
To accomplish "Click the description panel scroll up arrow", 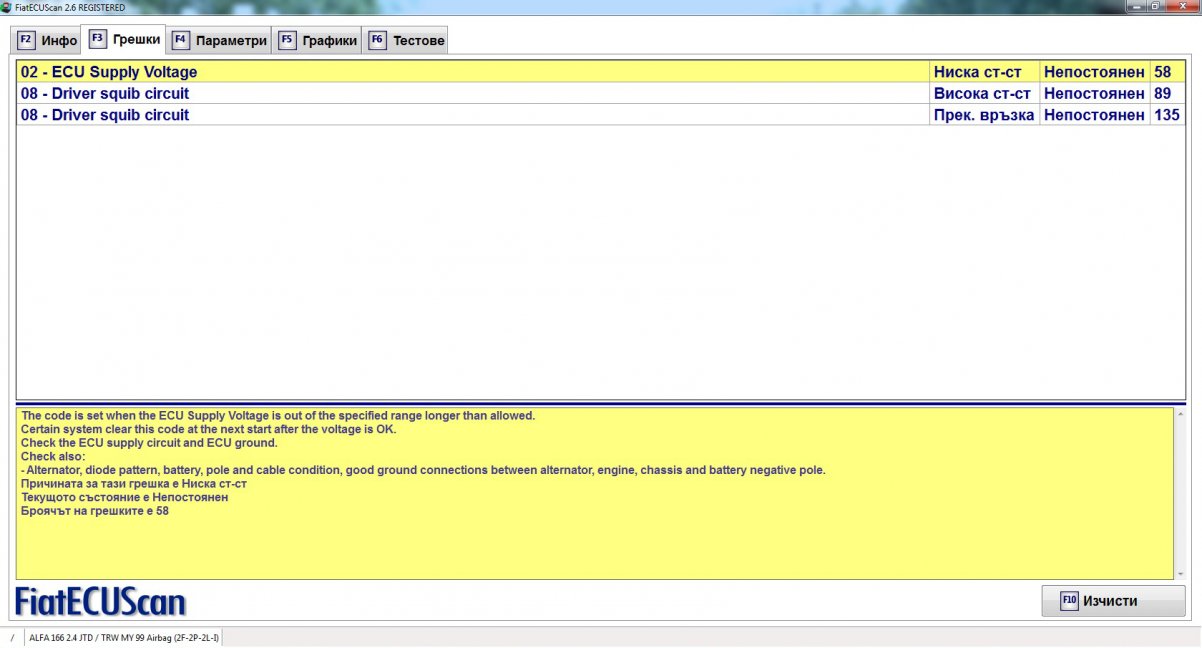I will [x=1180, y=414].
